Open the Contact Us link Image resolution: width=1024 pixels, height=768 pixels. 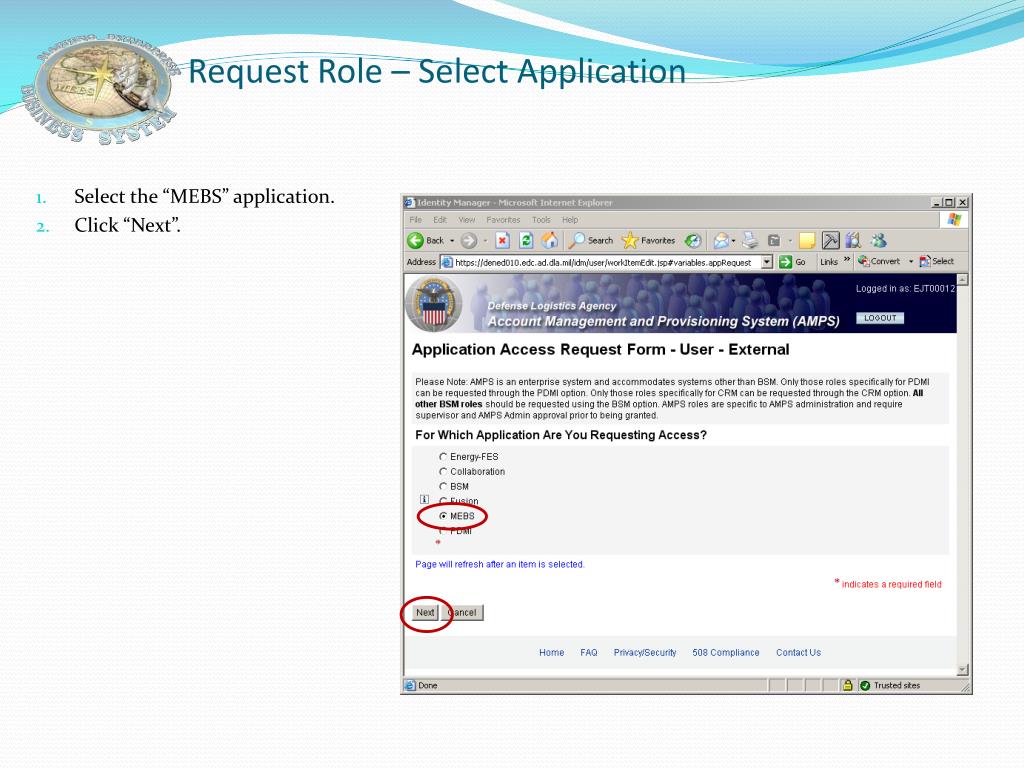click(799, 652)
